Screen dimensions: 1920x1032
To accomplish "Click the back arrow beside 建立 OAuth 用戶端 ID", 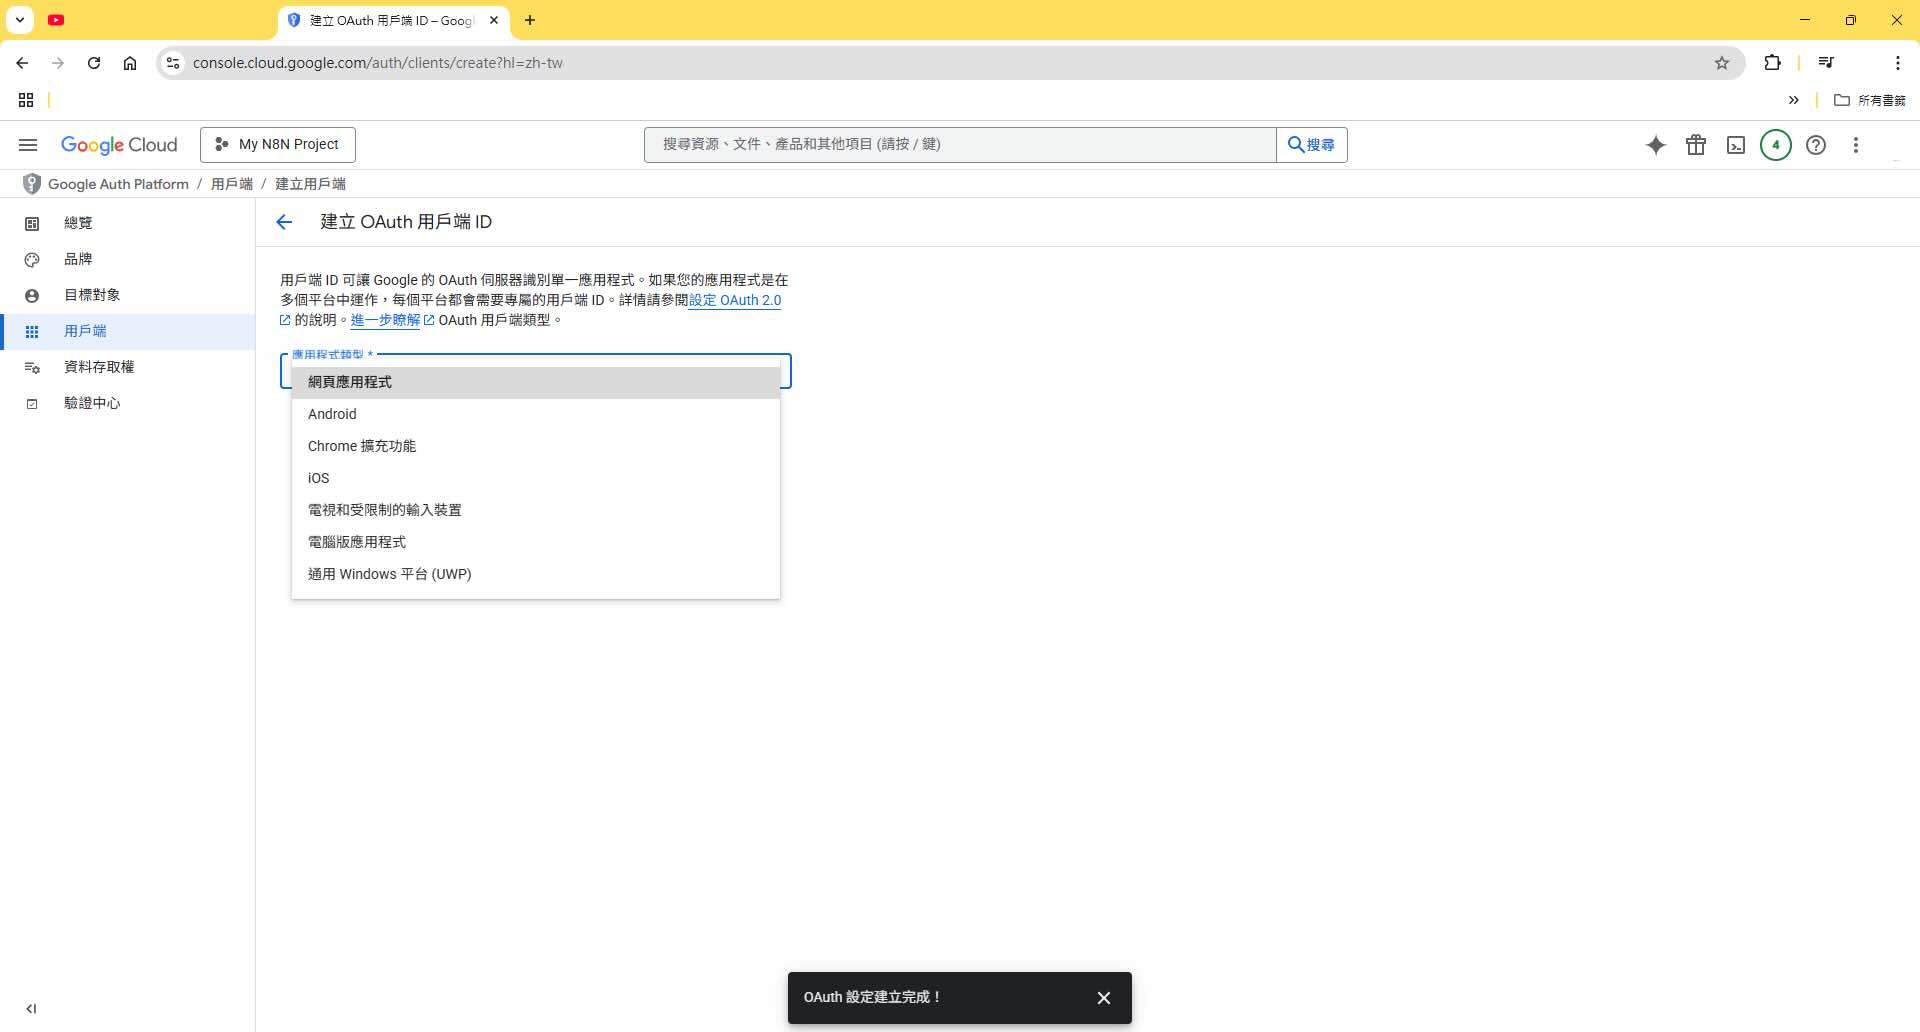I will click(x=285, y=221).
